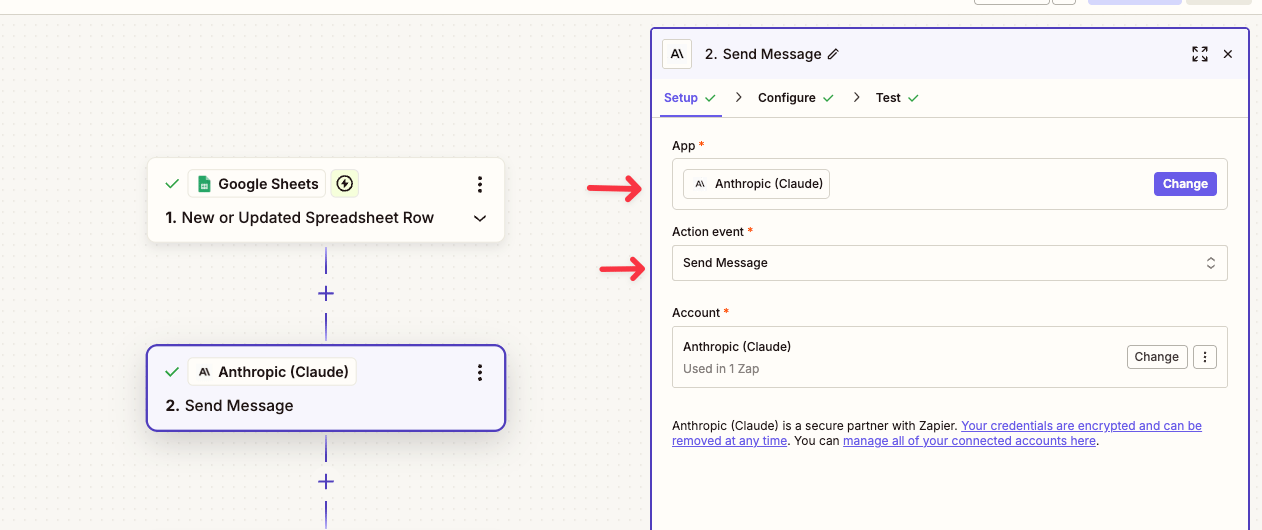The height and width of the screenshot is (530, 1262).
Task: Click the Anthropic (Claude) label chip in step 2
Action: [272, 372]
